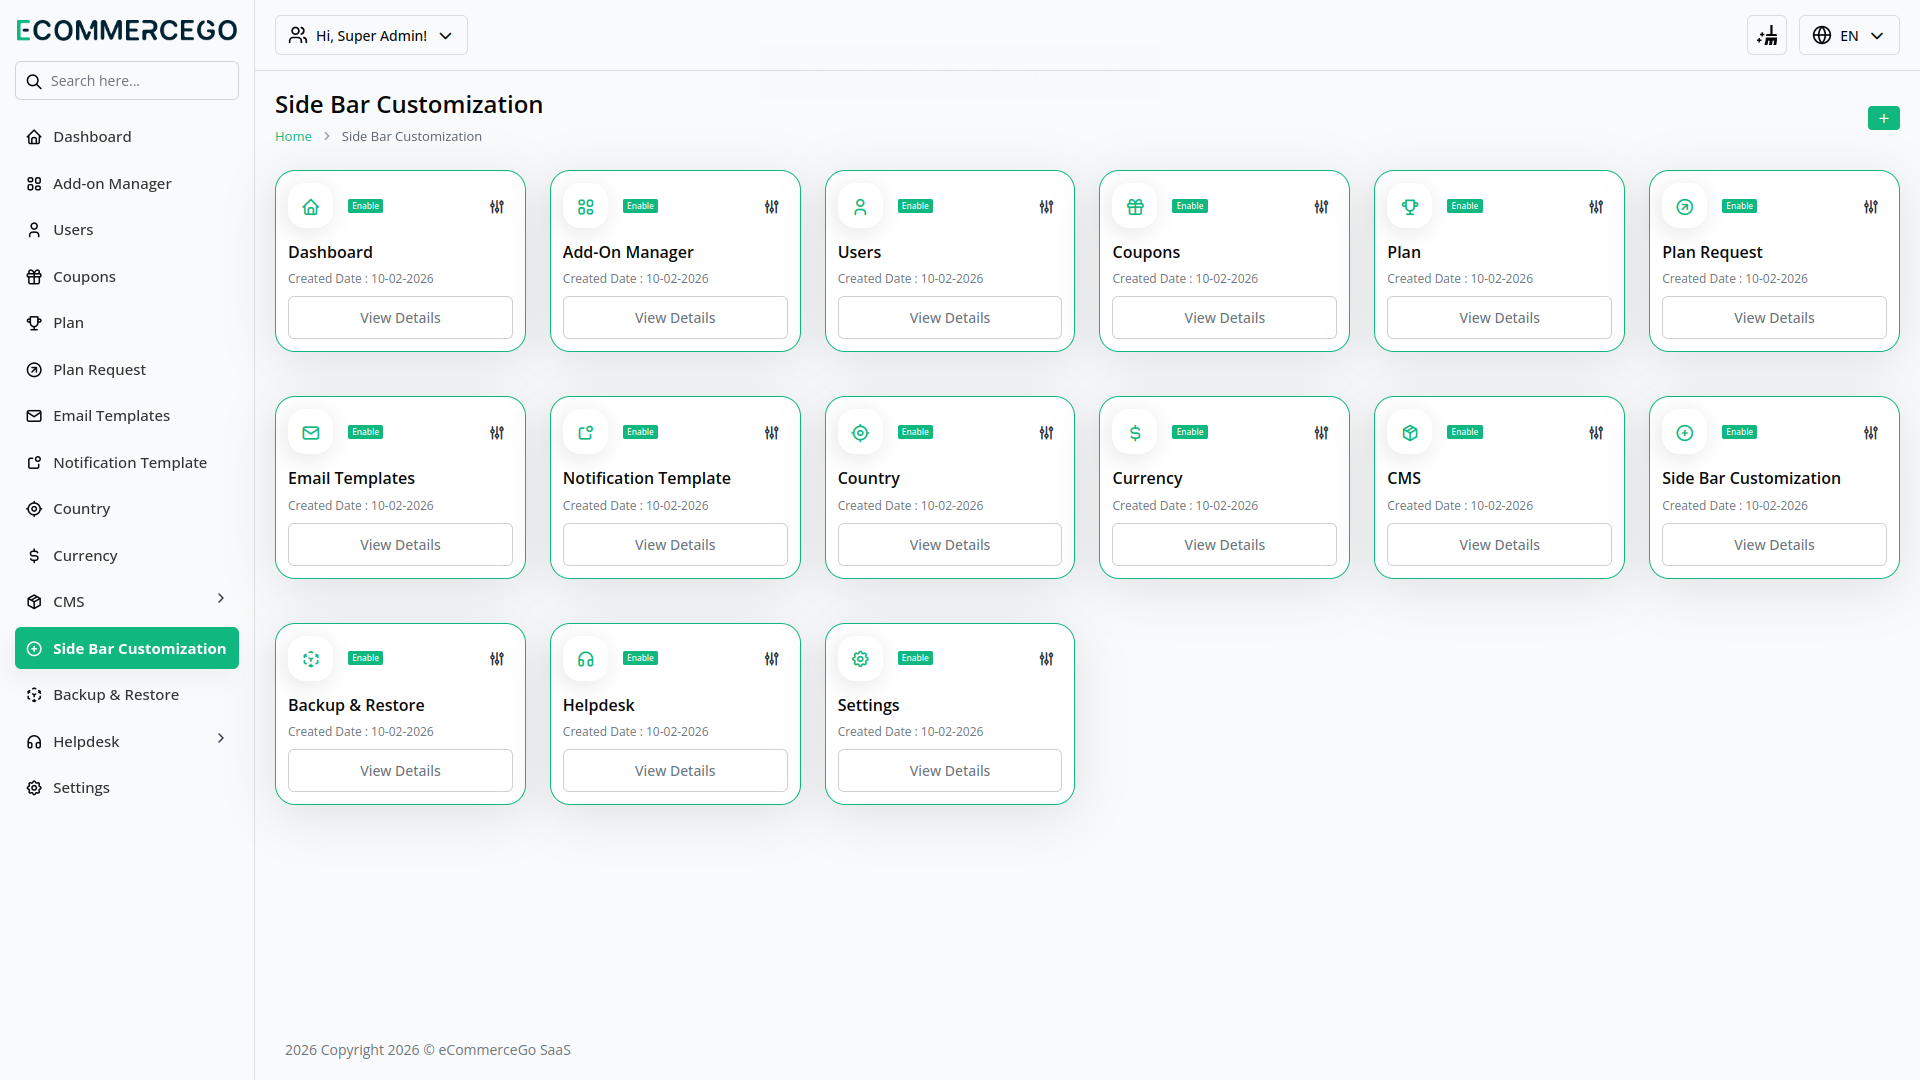This screenshot has height=1080, width=1920.
Task: Click sliders icon on the Settings card
Action: pos(1046,659)
